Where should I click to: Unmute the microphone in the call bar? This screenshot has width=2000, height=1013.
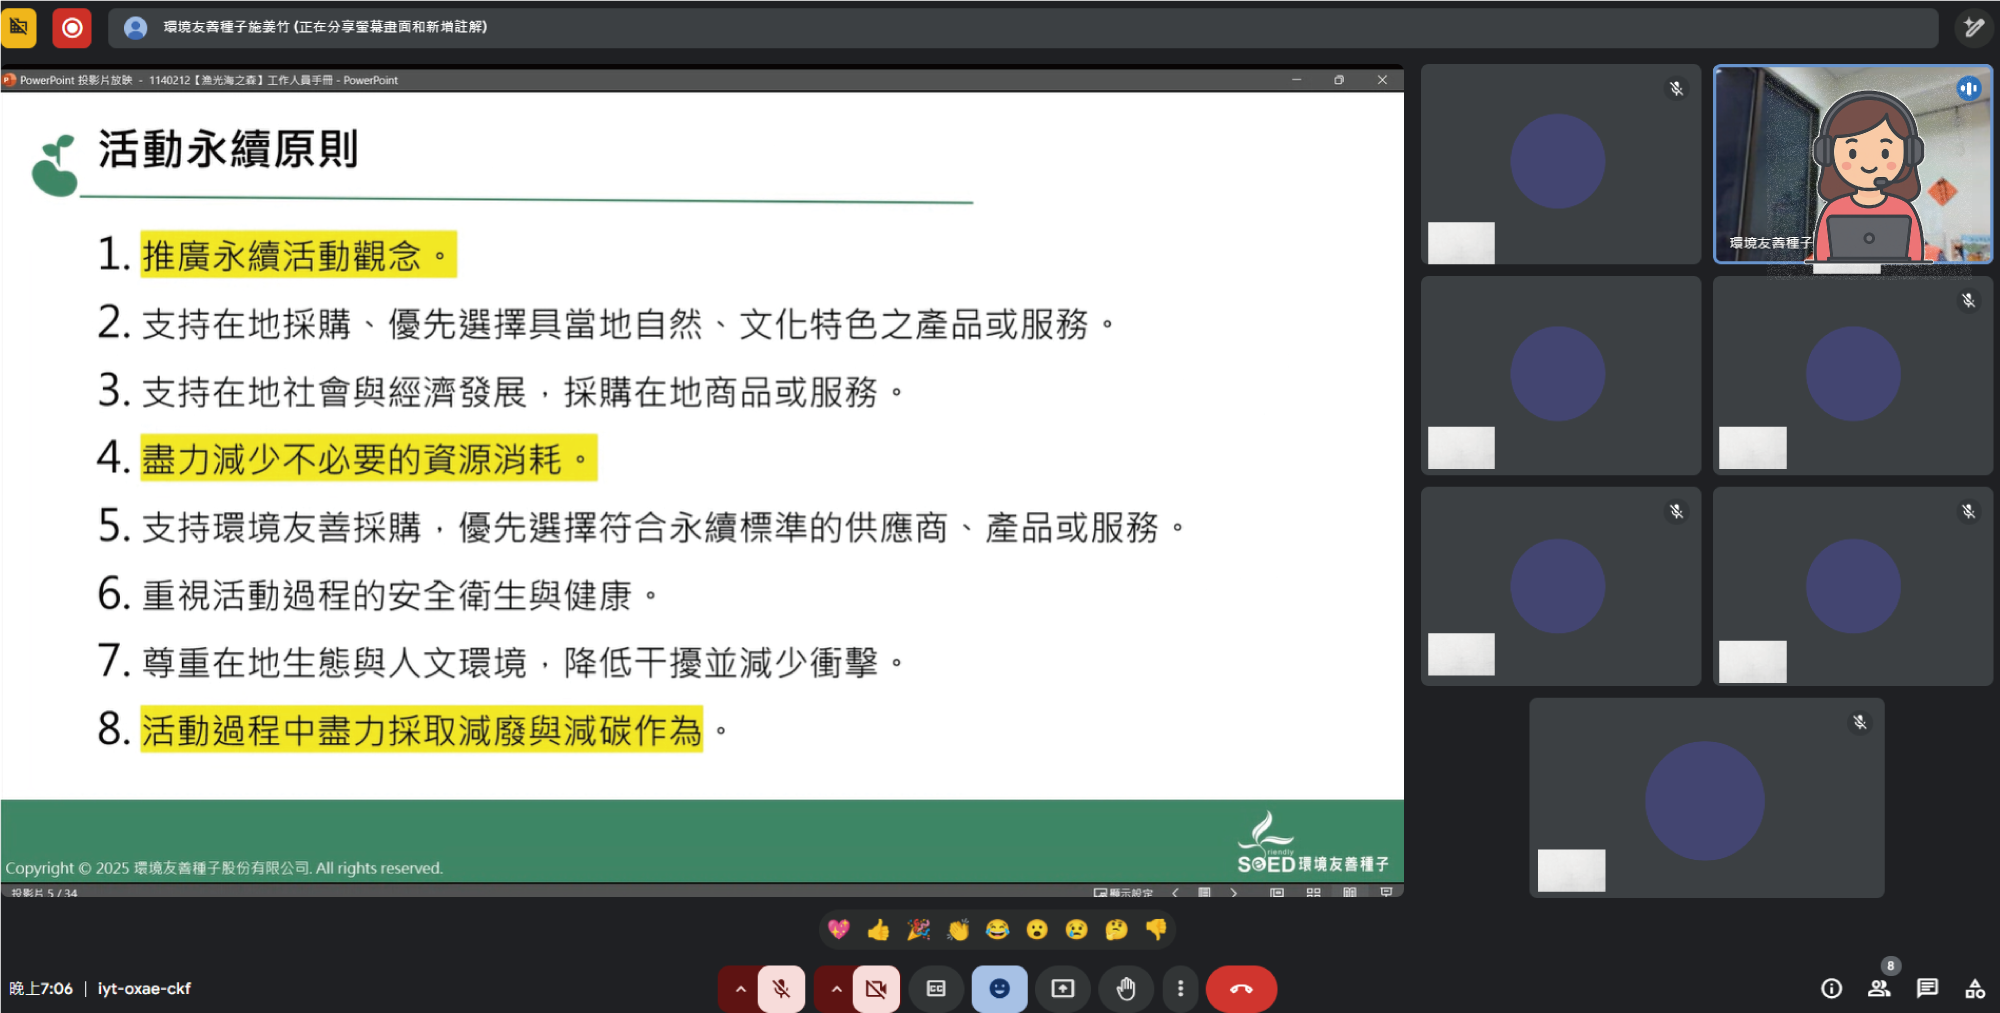click(781, 989)
